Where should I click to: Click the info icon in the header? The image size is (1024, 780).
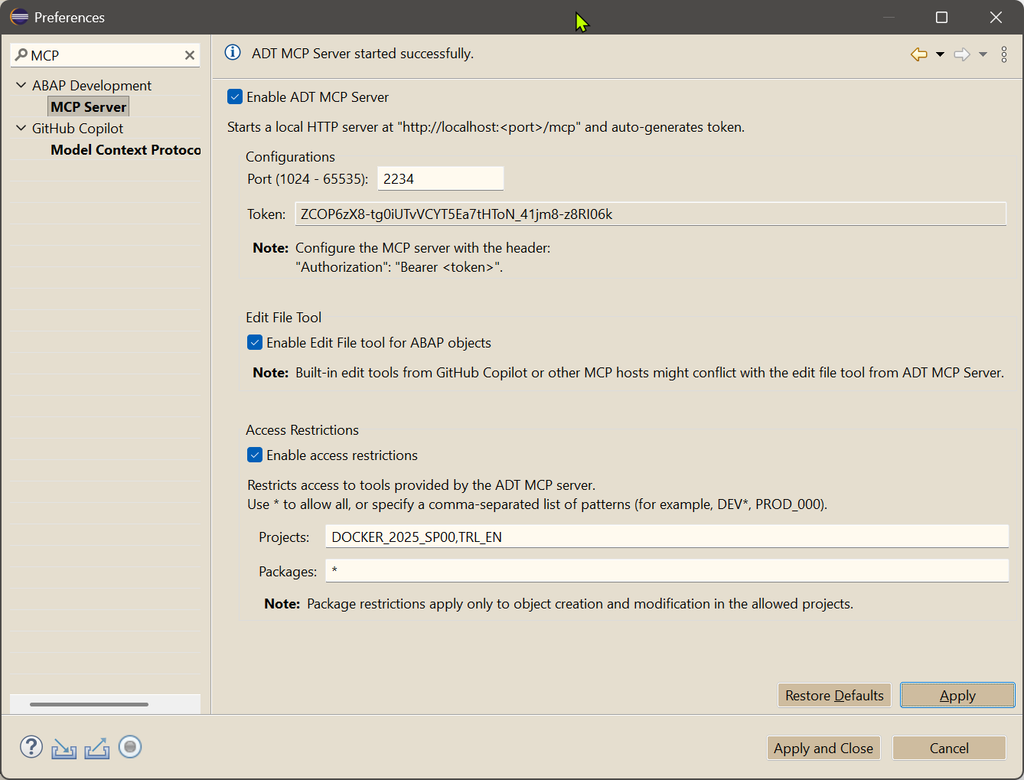pos(232,53)
